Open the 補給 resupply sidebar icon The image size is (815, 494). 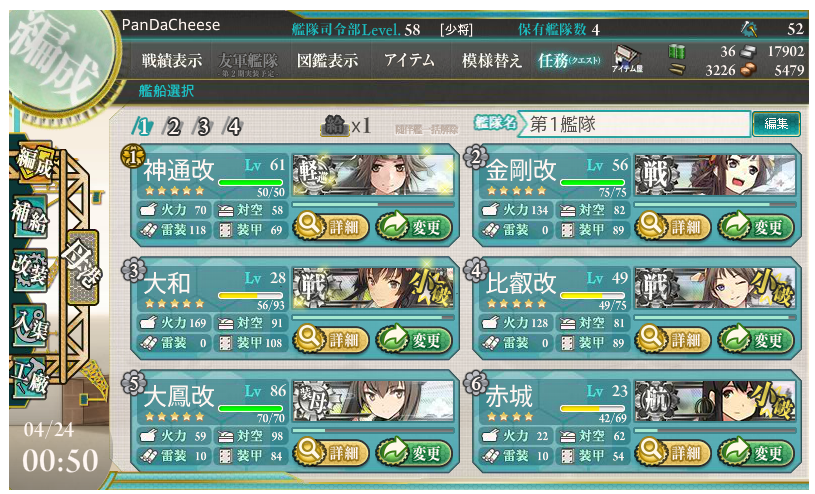[30, 217]
